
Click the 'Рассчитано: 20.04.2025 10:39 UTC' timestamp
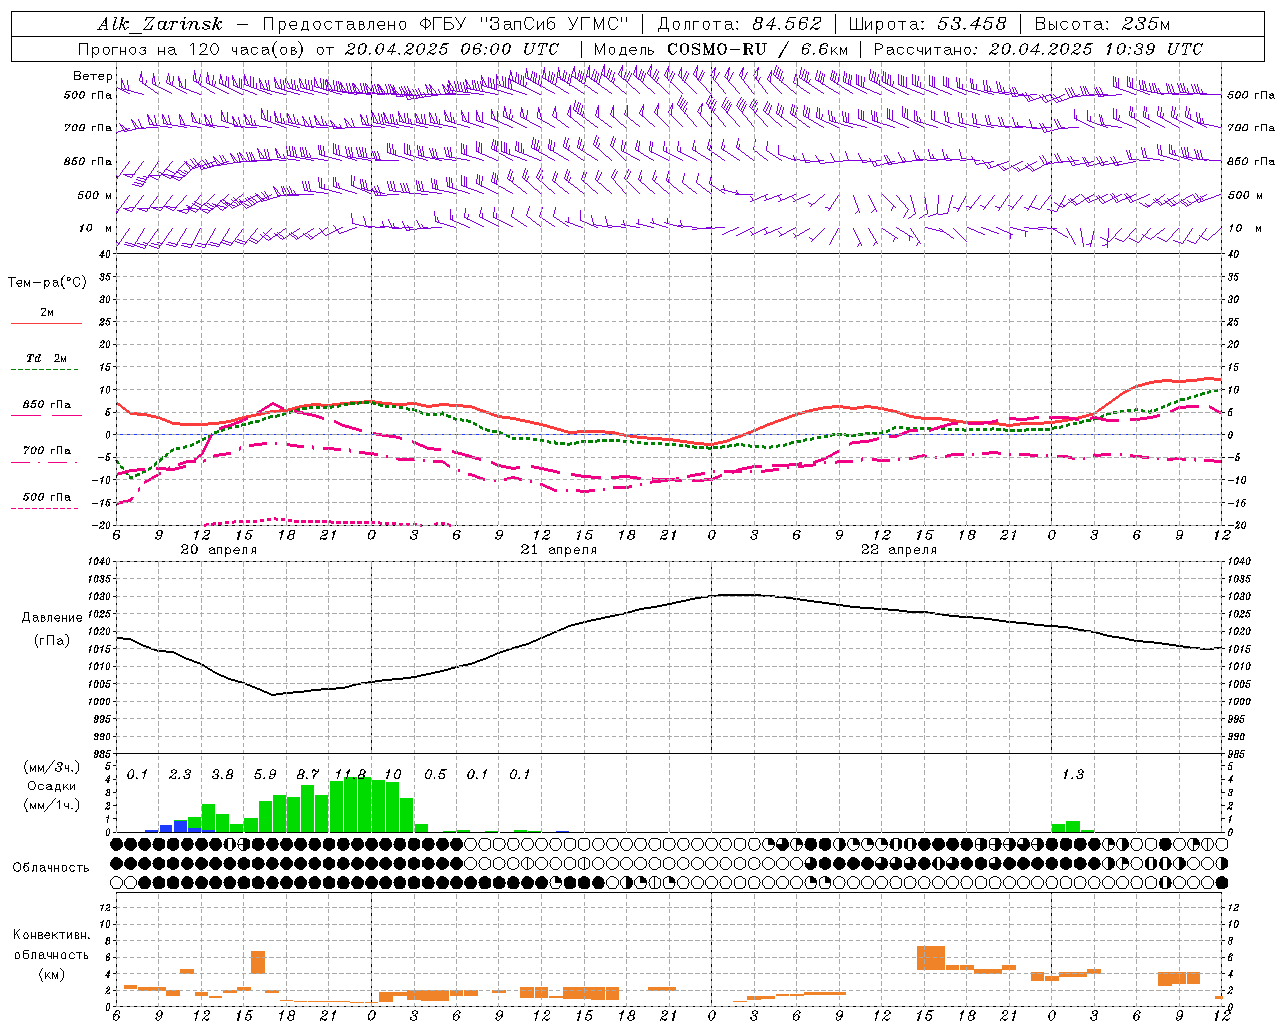click(1038, 49)
